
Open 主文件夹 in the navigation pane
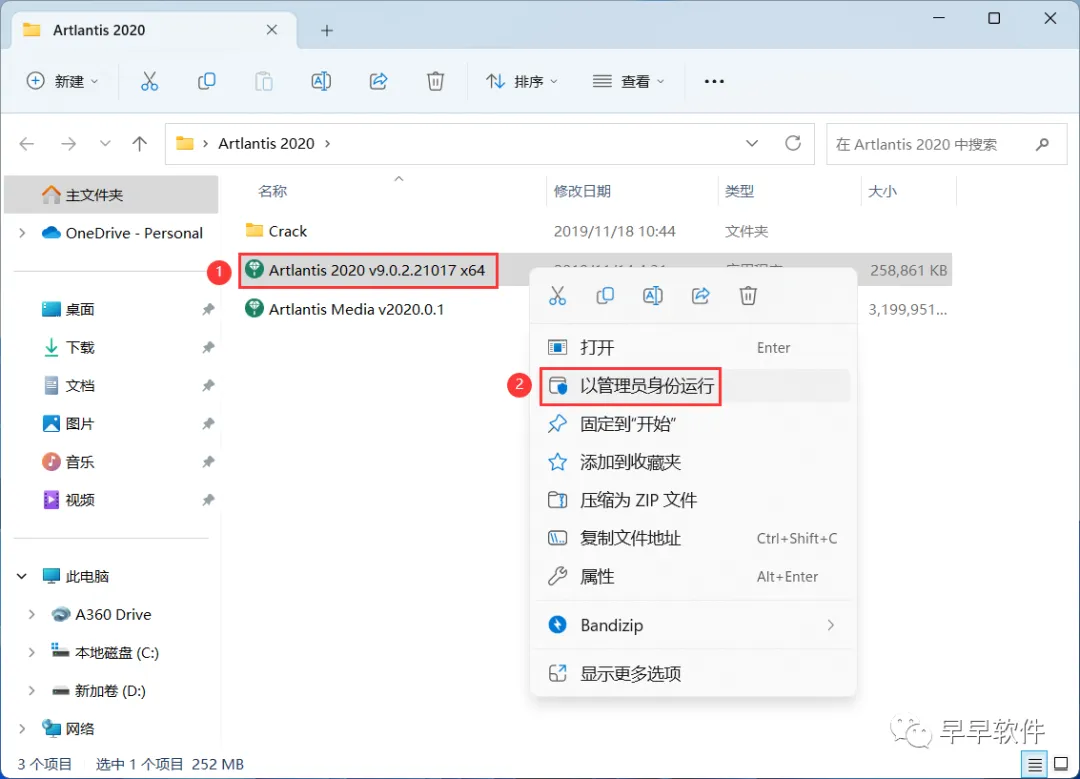tap(111, 195)
